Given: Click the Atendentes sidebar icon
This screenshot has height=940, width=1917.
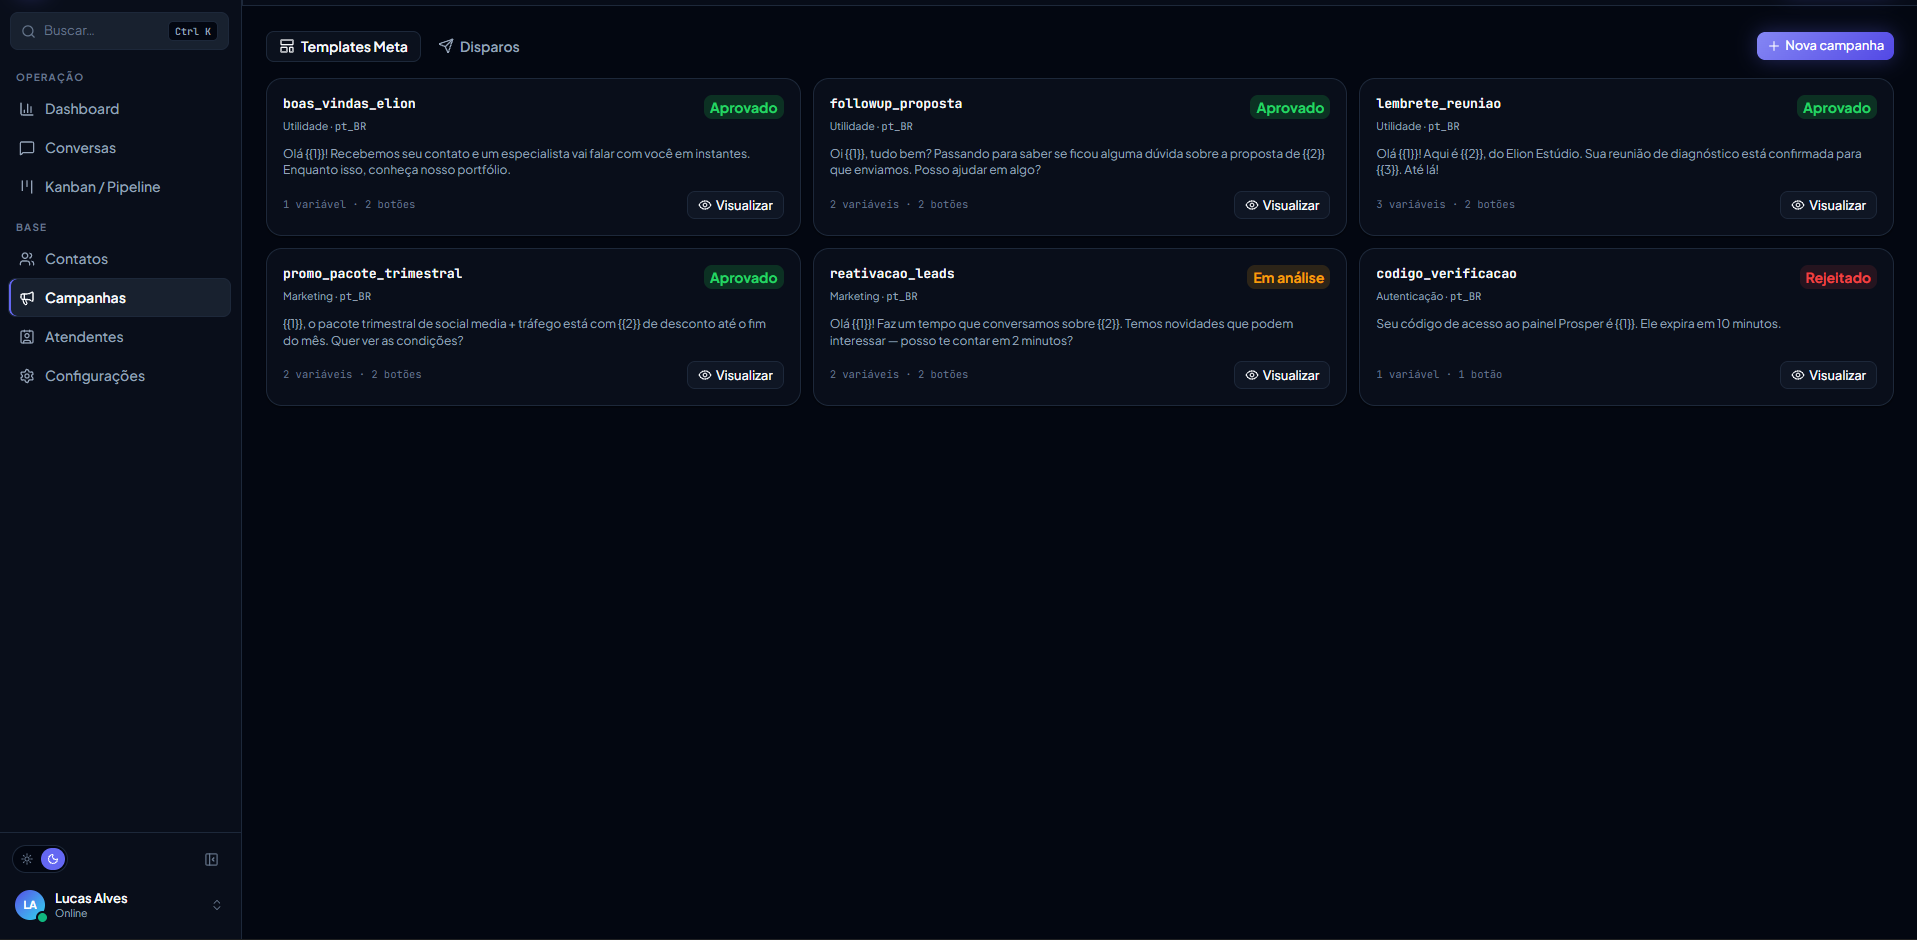Looking at the screenshot, I should click(x=27, y=337).
